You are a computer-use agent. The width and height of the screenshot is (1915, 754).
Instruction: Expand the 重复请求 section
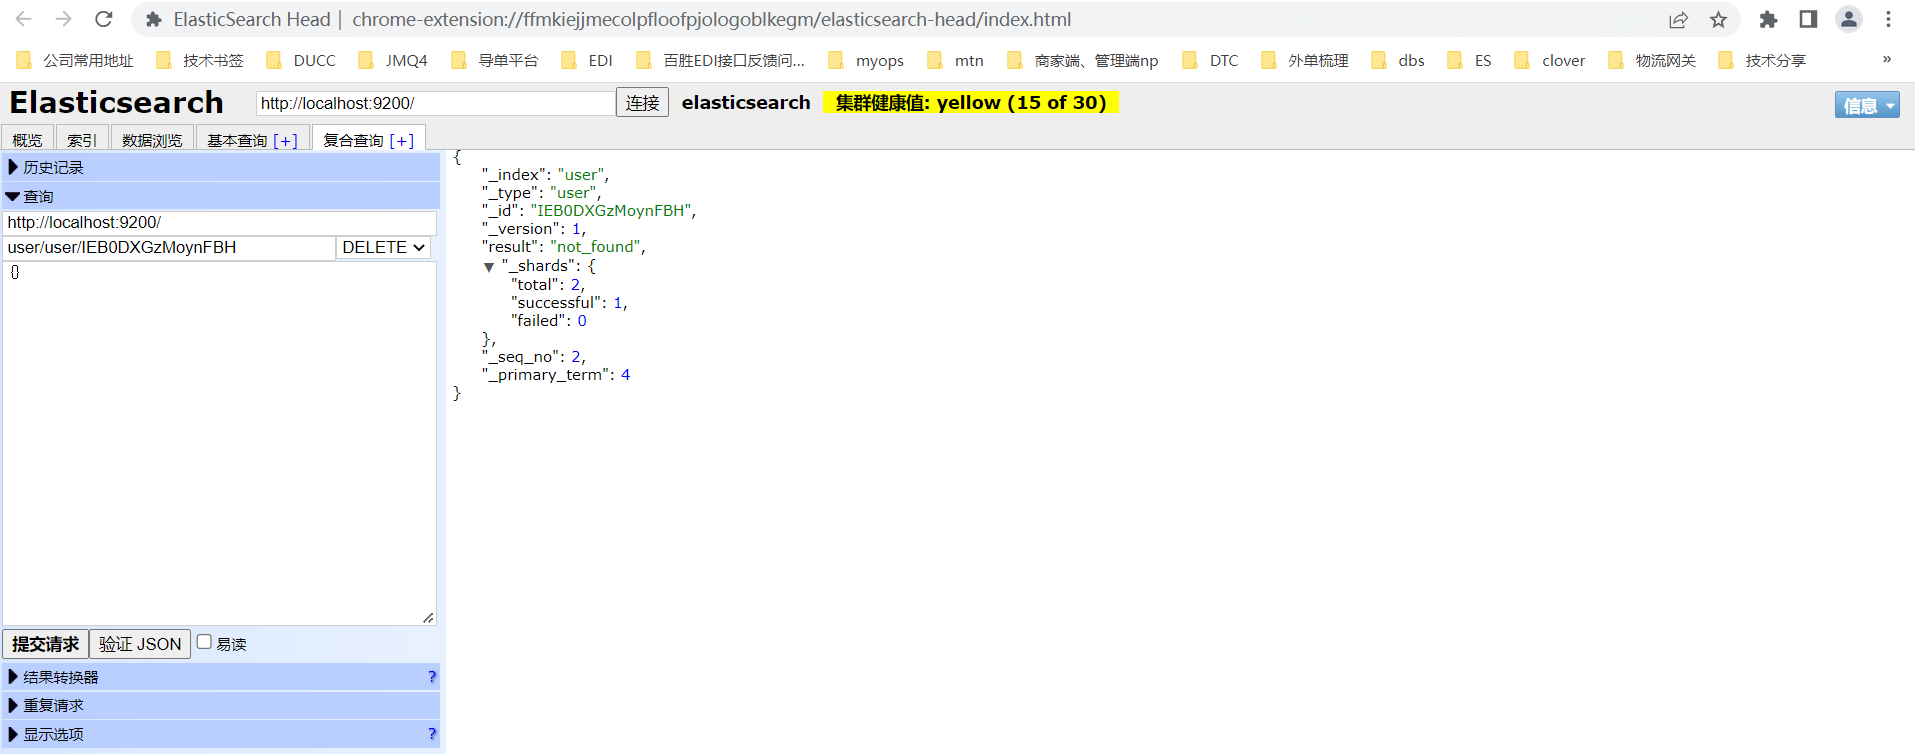(220, 705)
